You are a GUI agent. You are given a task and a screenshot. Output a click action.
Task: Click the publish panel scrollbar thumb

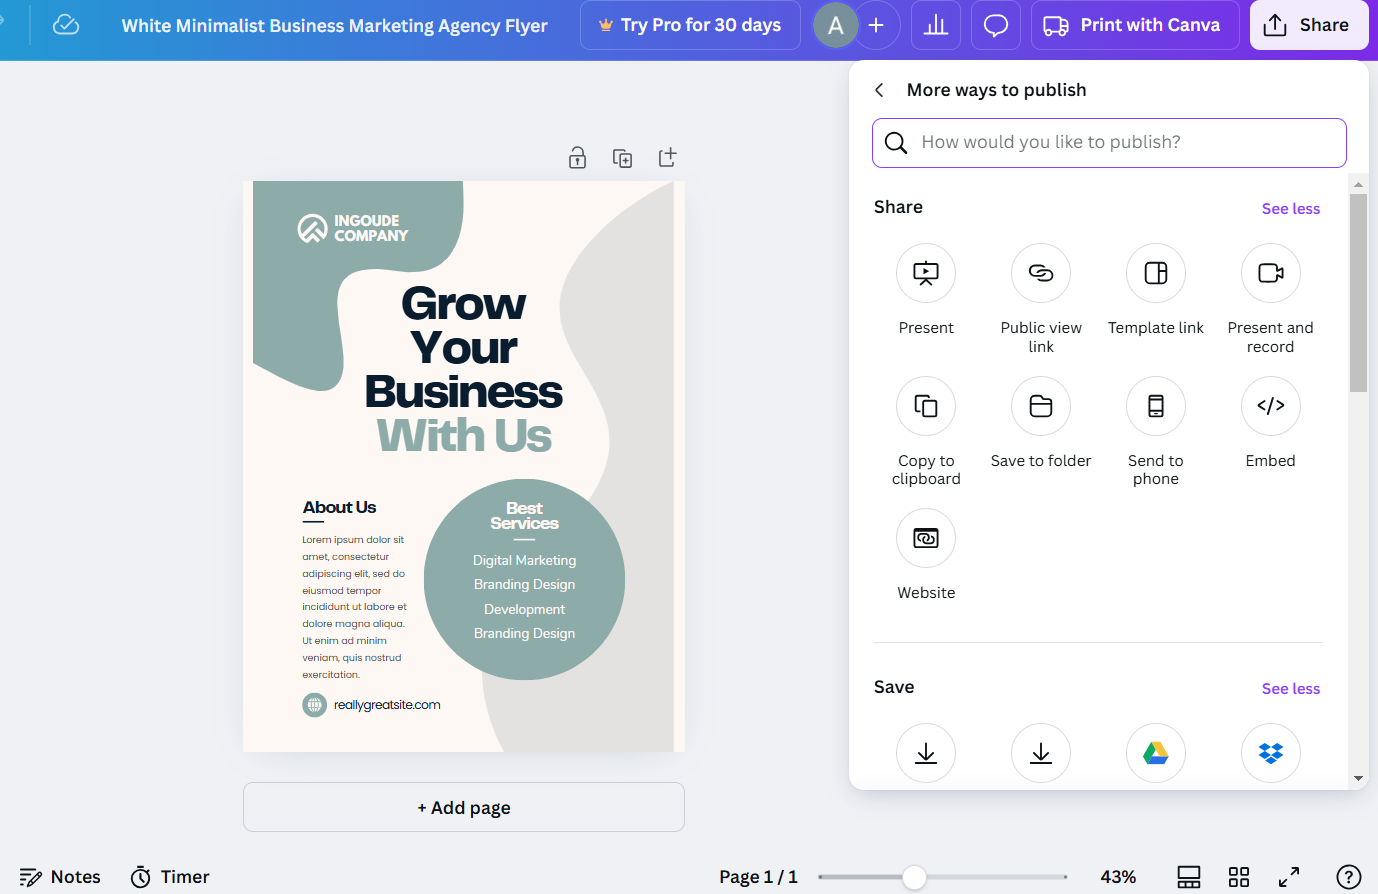(1358, 292)
